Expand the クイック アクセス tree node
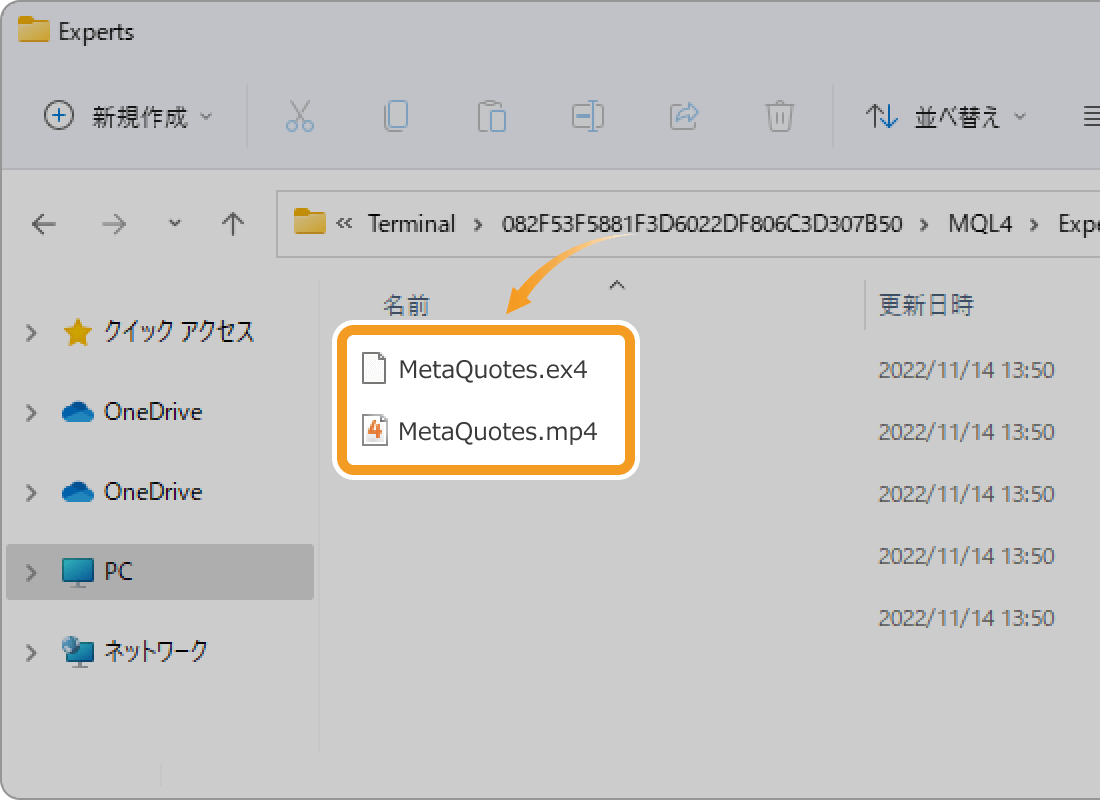The image size is (1100, 800). pos(31,333)
